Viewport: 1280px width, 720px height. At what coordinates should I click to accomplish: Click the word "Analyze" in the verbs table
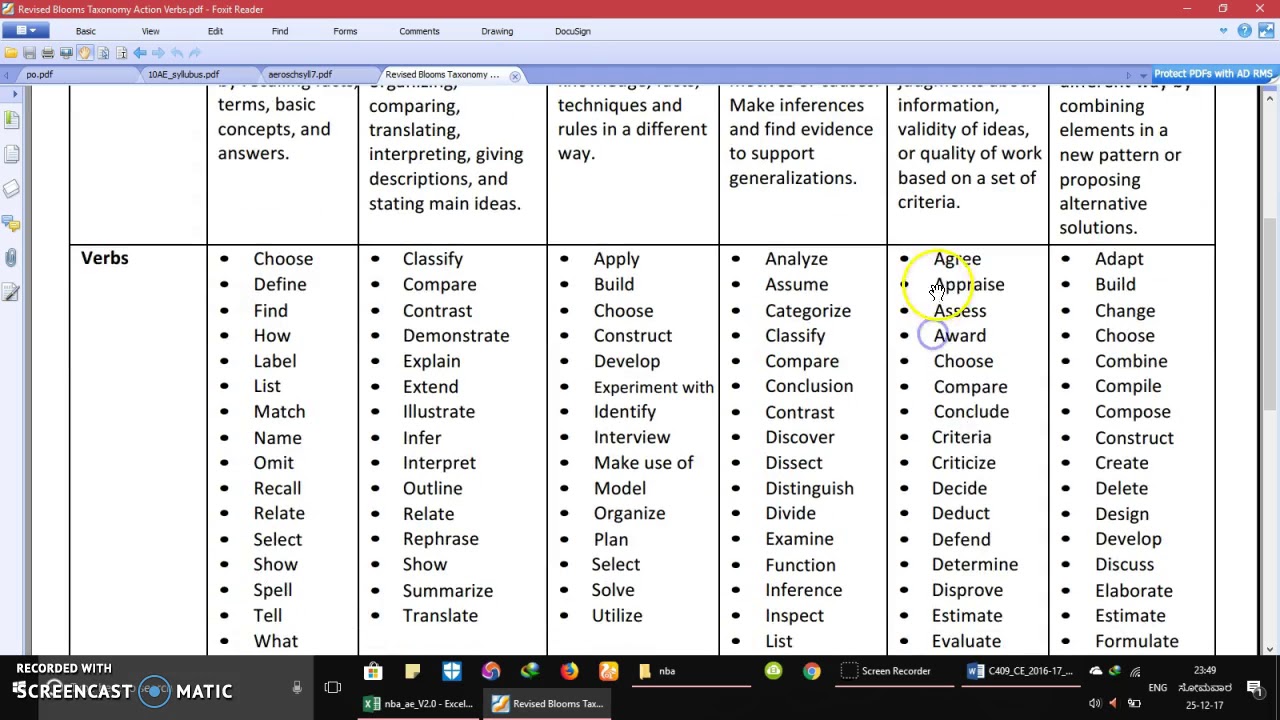coord(796,259)
